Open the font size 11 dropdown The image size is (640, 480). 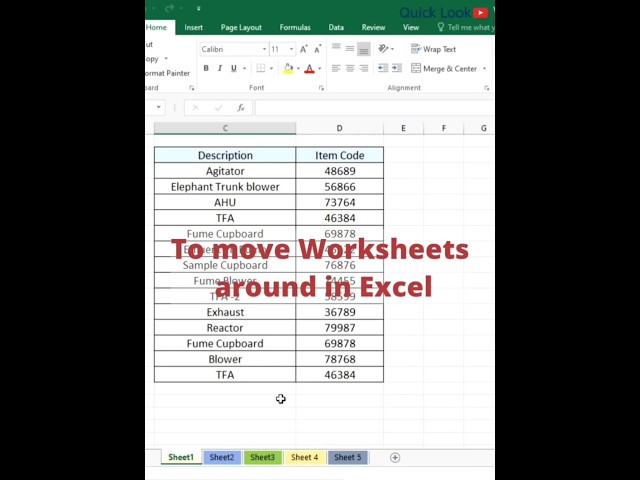(x=291, y=49)
